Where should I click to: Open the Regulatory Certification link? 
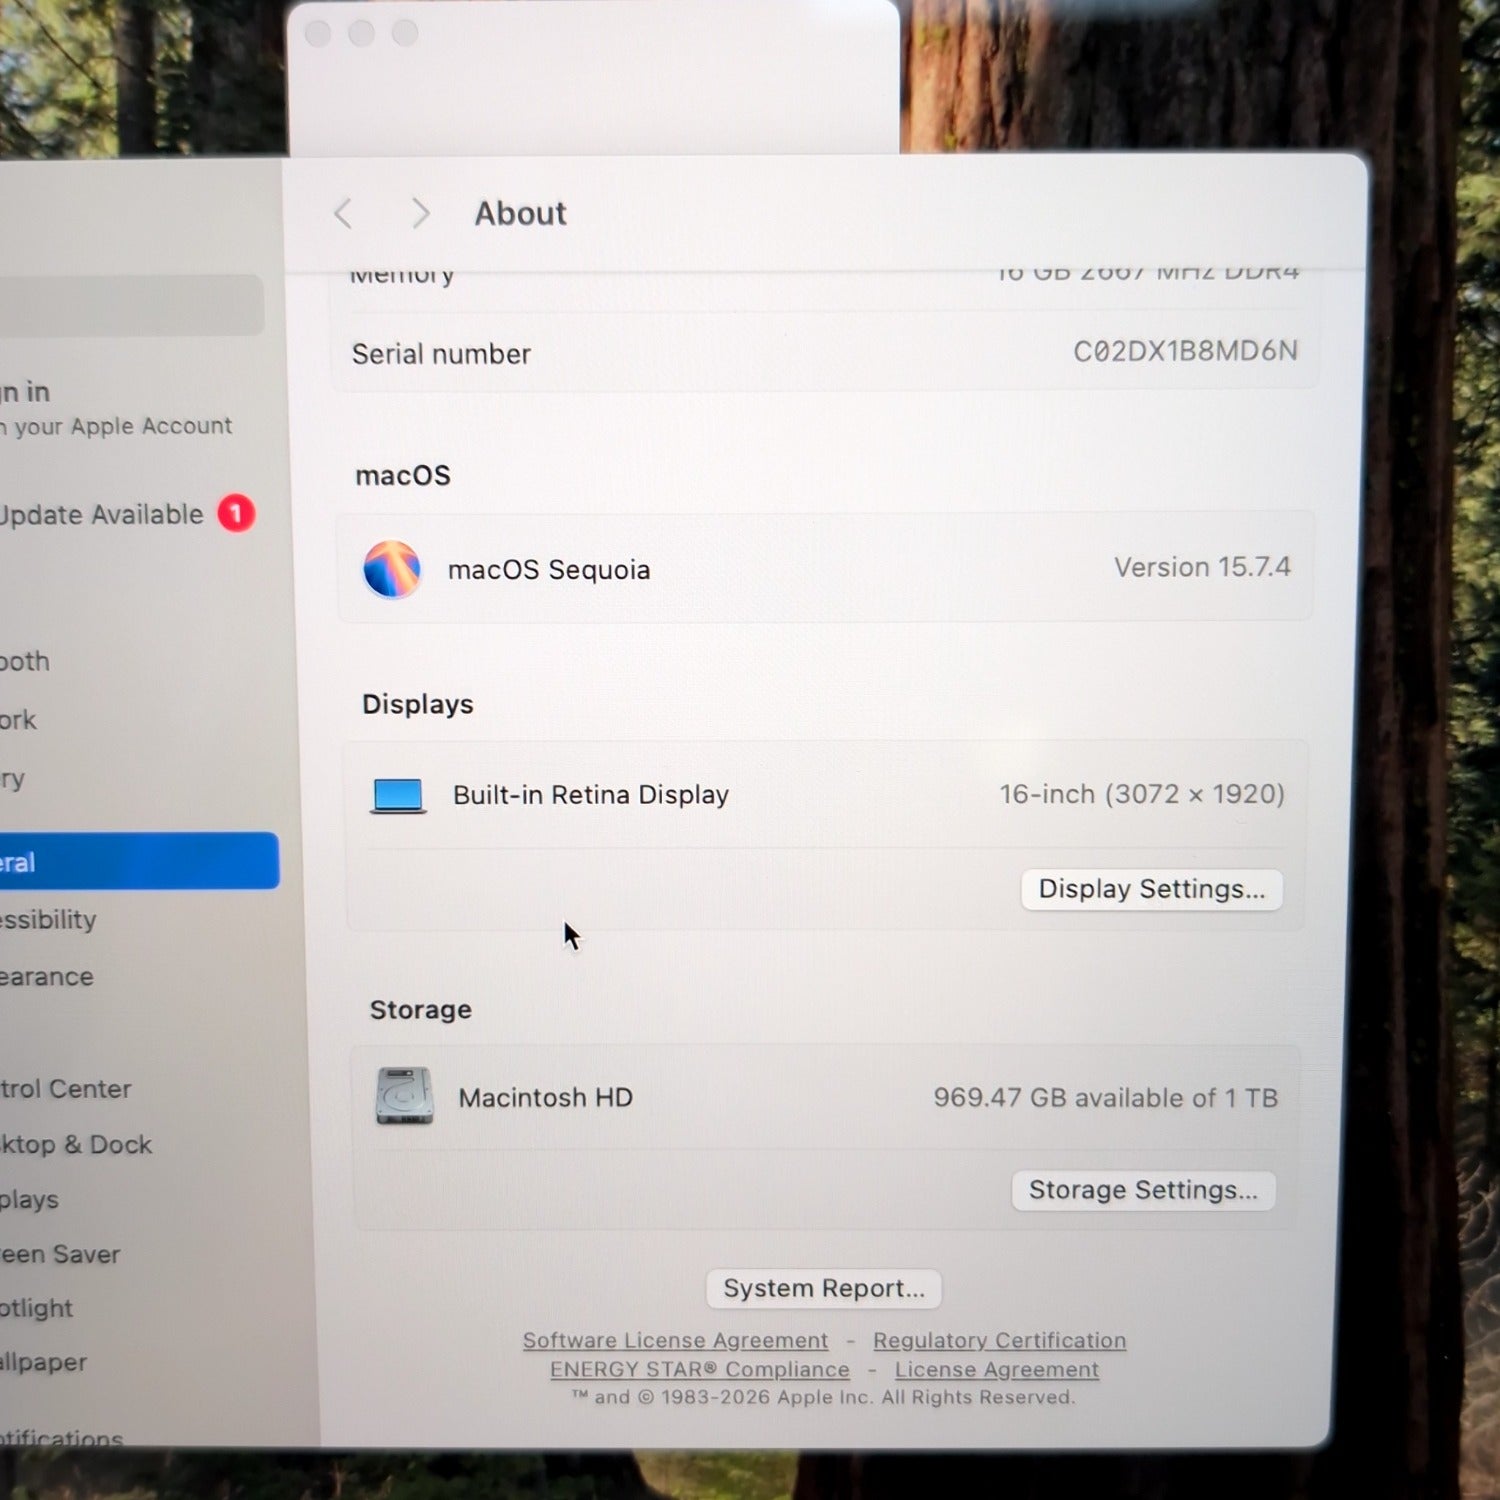tap(999, 1340)
